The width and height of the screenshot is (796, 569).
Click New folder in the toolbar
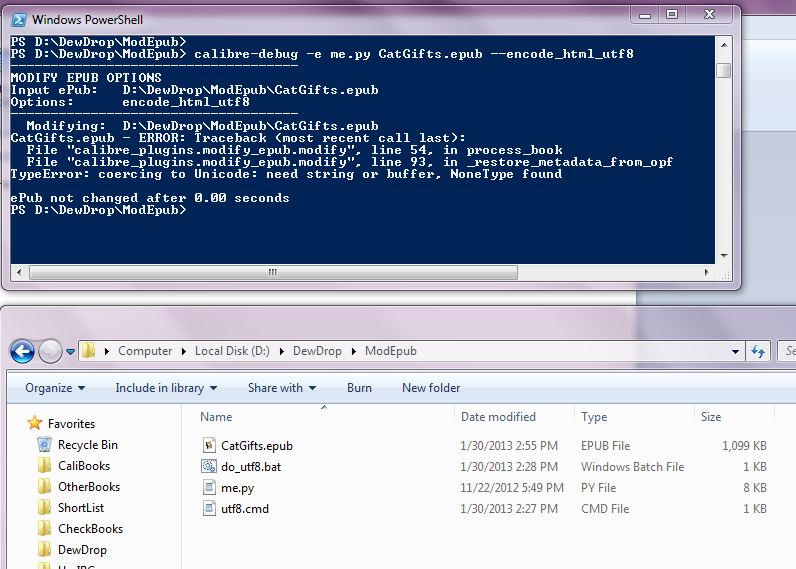click(x=431, y=388)
